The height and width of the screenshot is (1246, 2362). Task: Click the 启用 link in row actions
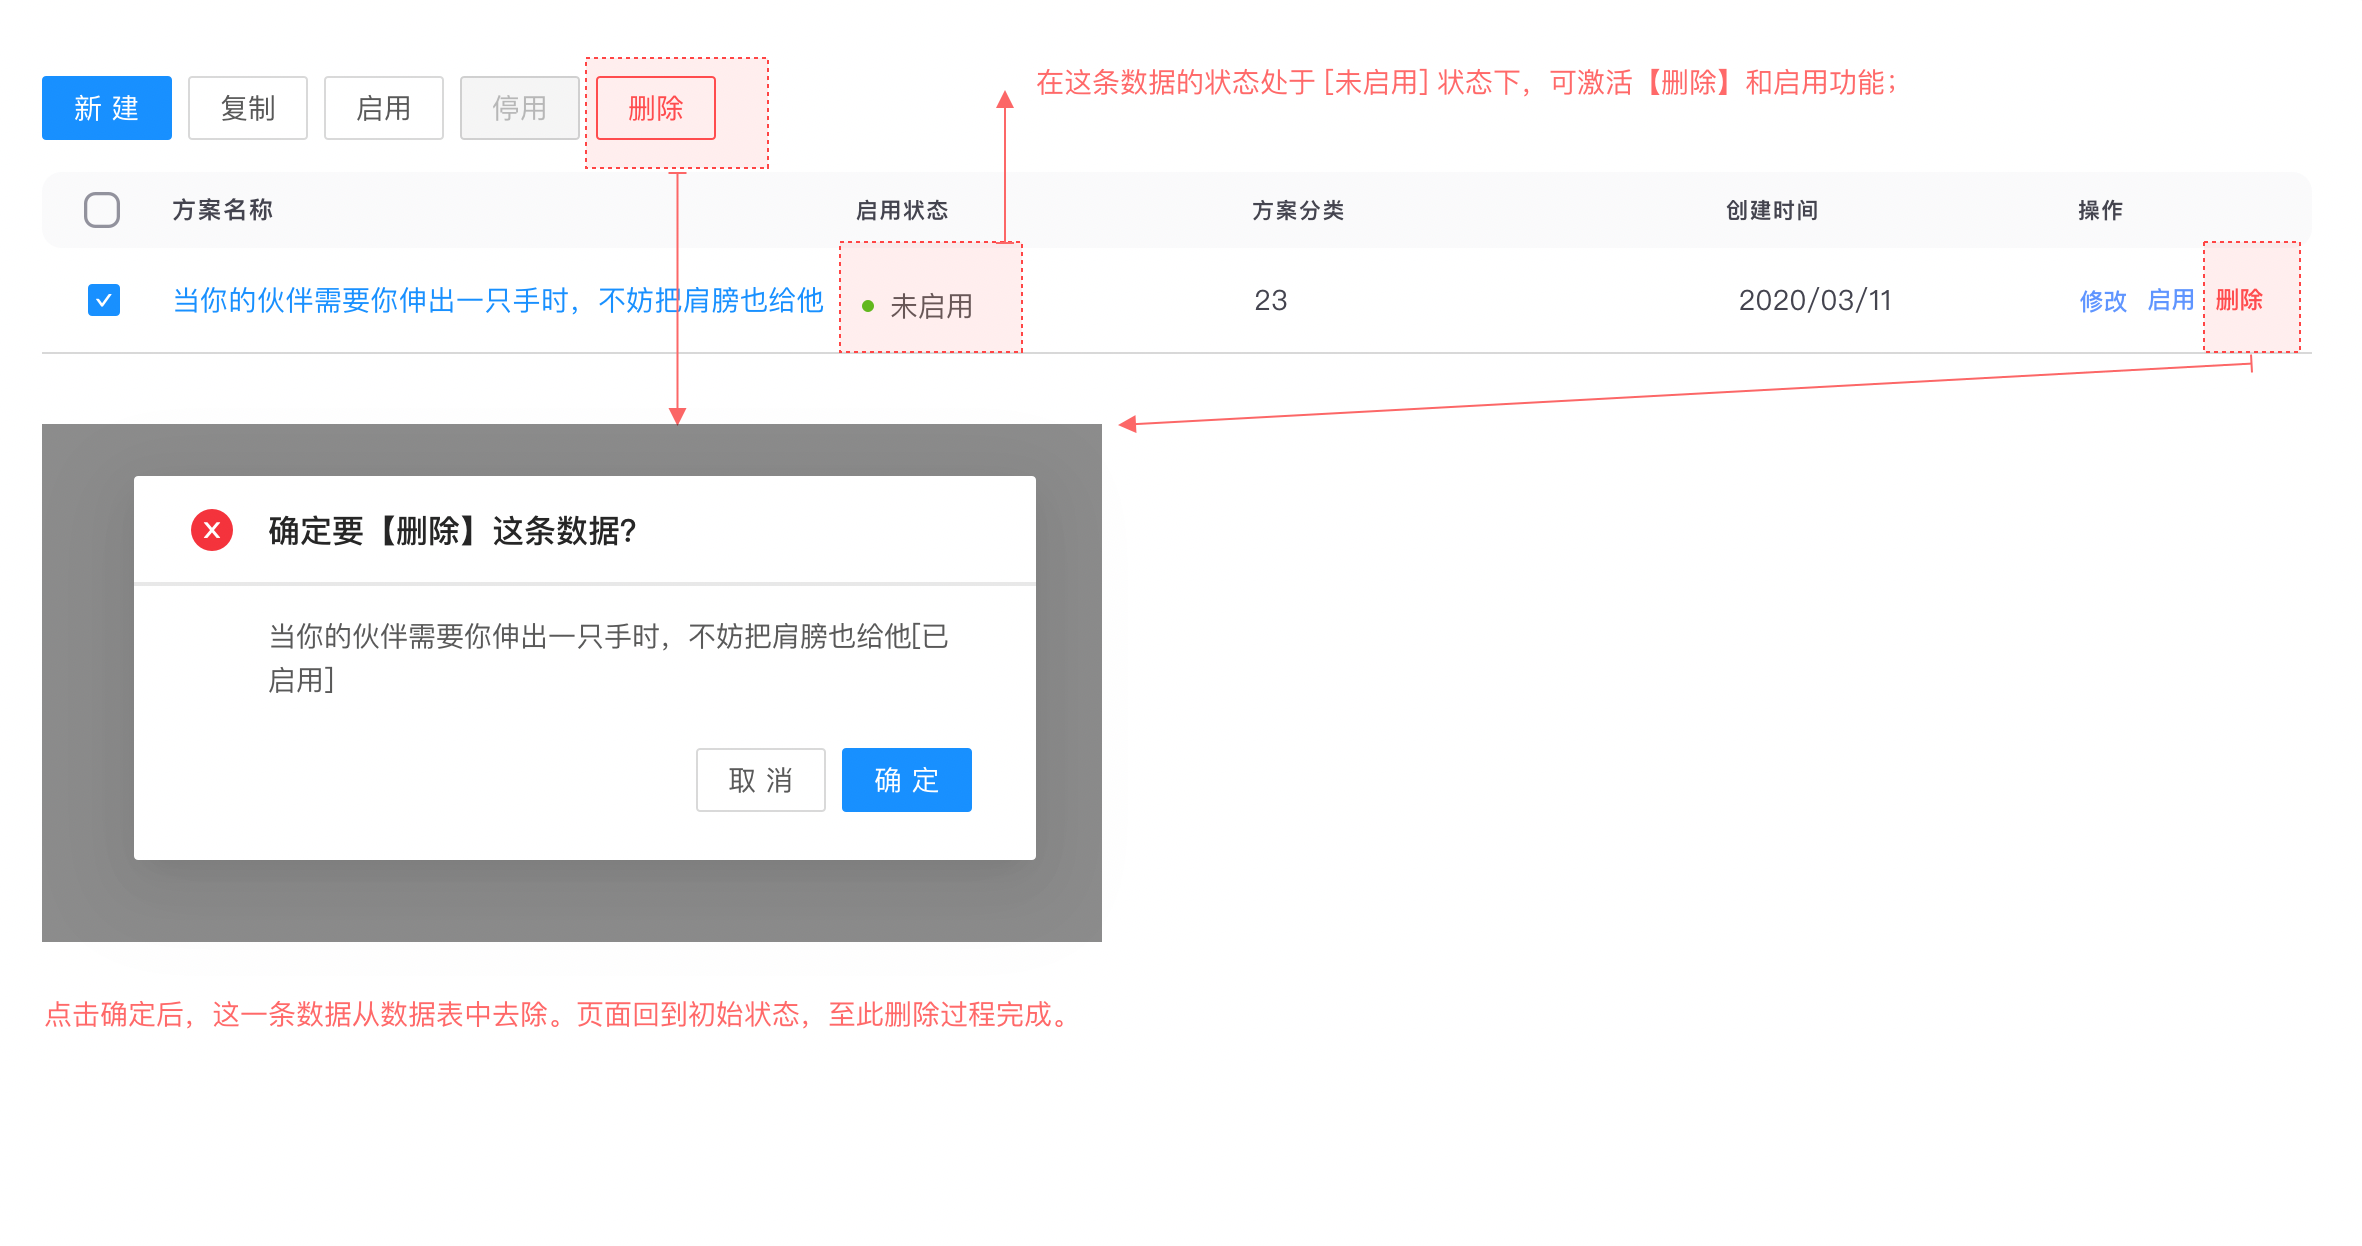point(2170,300)
